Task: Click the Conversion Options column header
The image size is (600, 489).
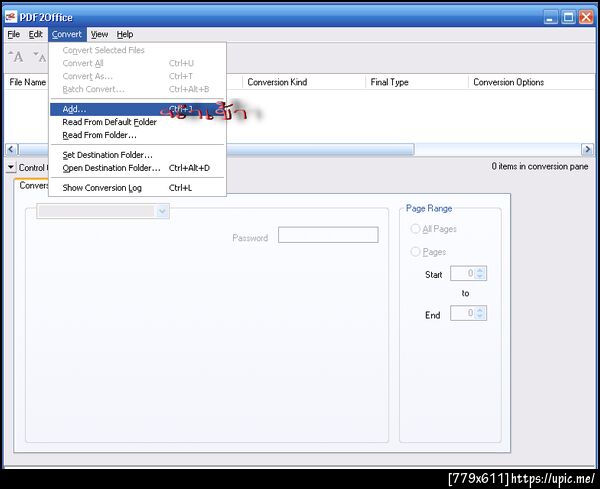Action: (532, 82)
